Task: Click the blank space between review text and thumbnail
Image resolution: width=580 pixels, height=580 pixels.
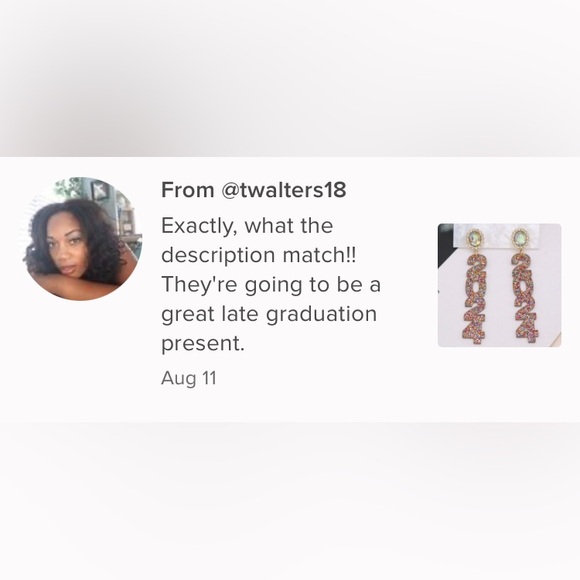Action: tap(409, 285)
